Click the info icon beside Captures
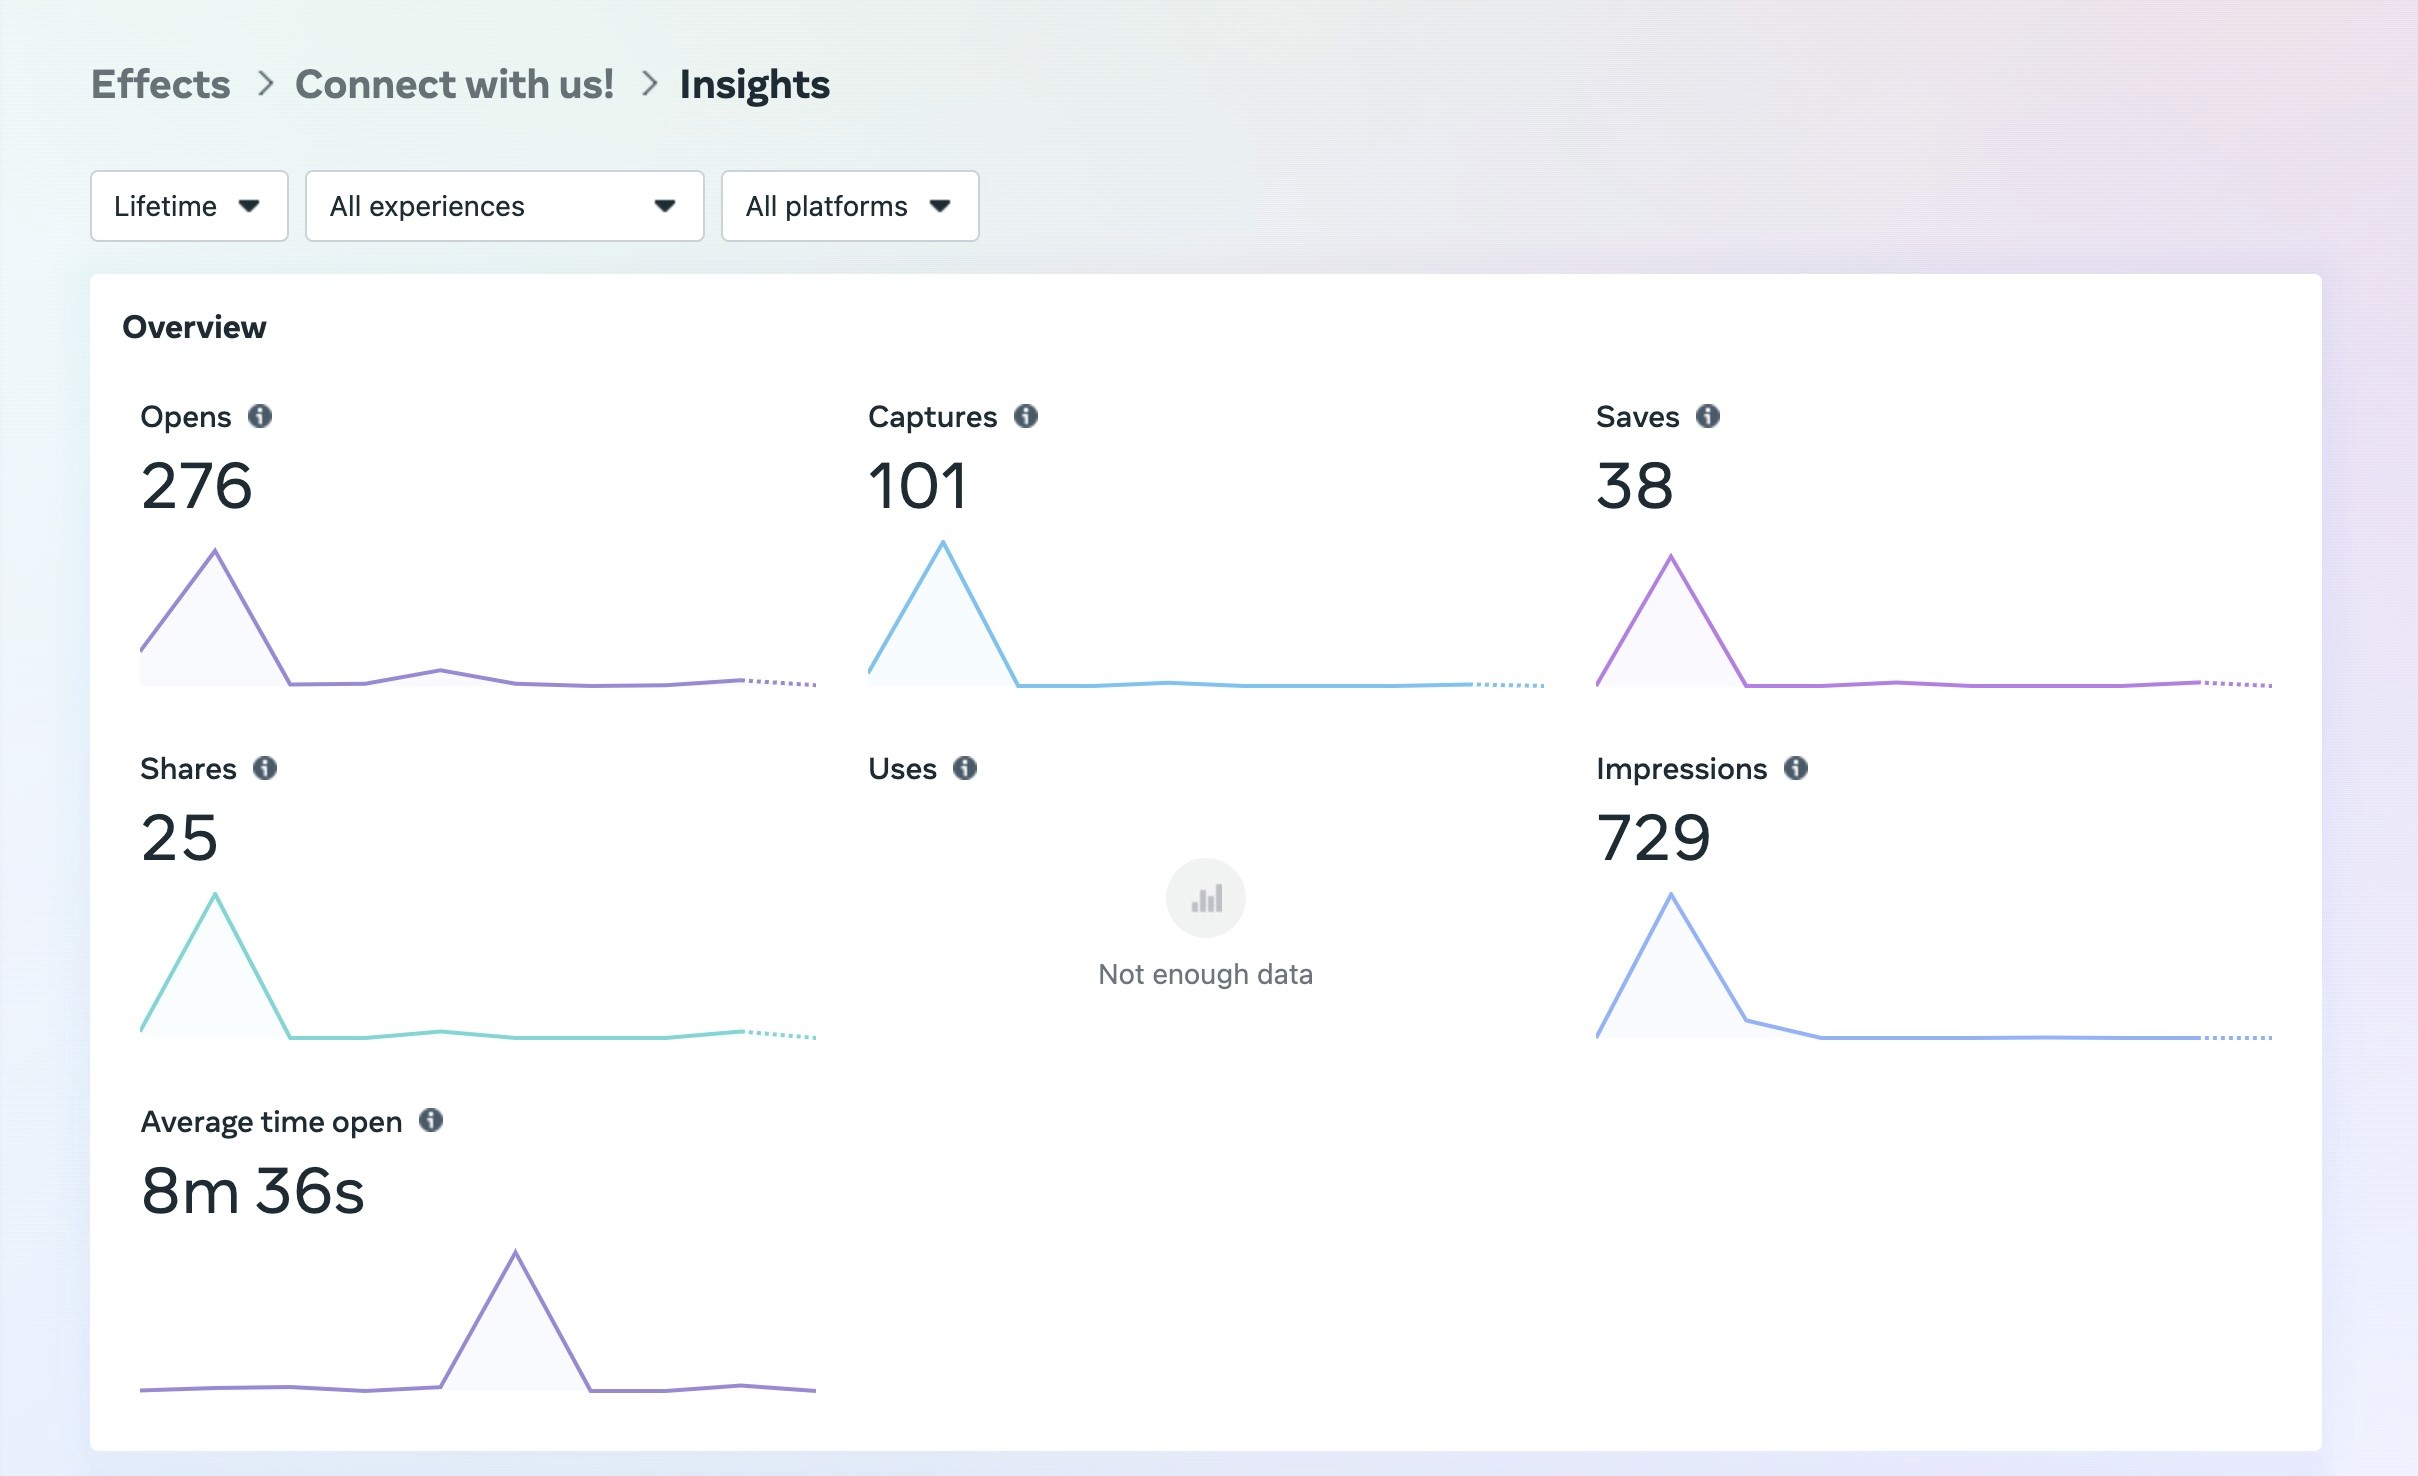Screen dimensions: 2418x1476 (x=1026, y=416)
